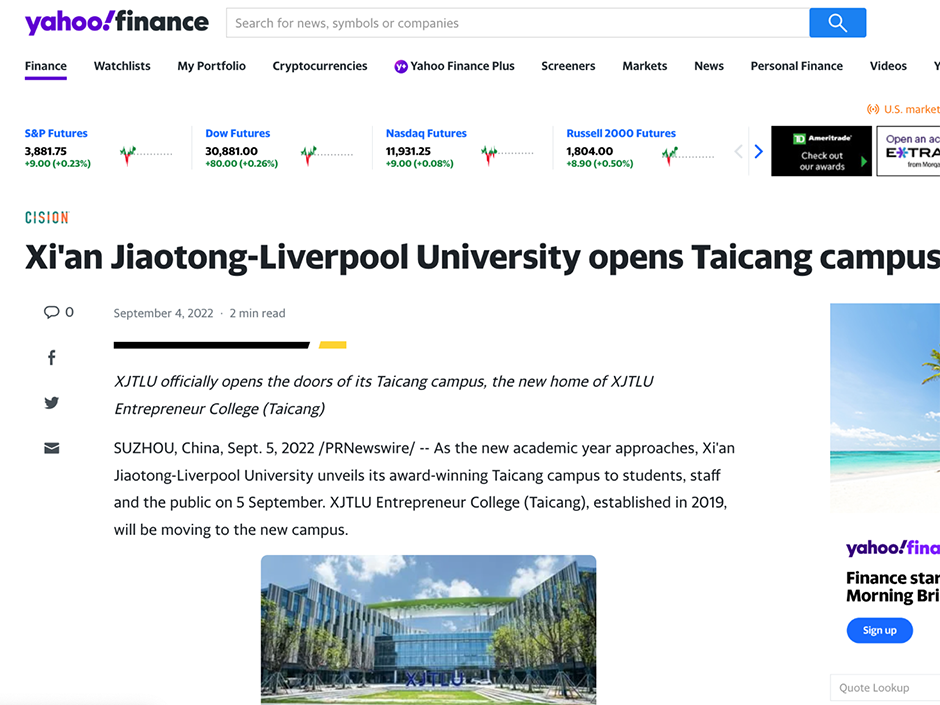Open the Screeners tab
The height and width of the screenshot is (705, 940).
[x=568, y=66]
